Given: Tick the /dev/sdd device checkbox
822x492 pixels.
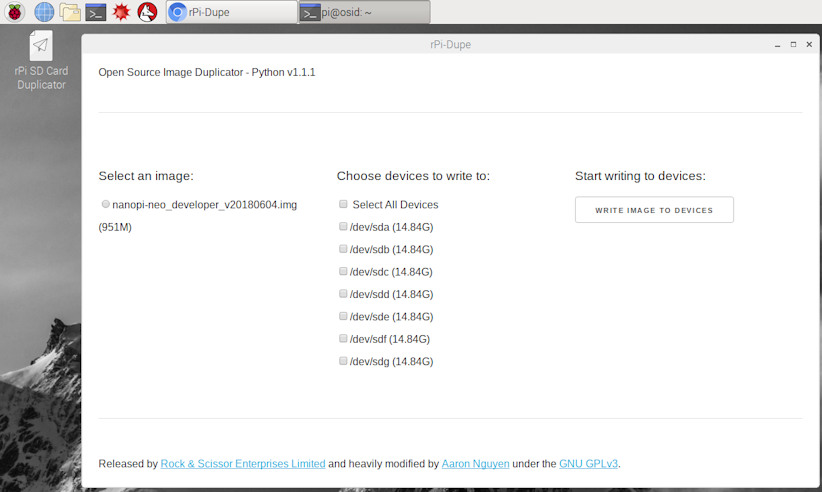Looking at the screenshot, I should [x=343, y=294].
